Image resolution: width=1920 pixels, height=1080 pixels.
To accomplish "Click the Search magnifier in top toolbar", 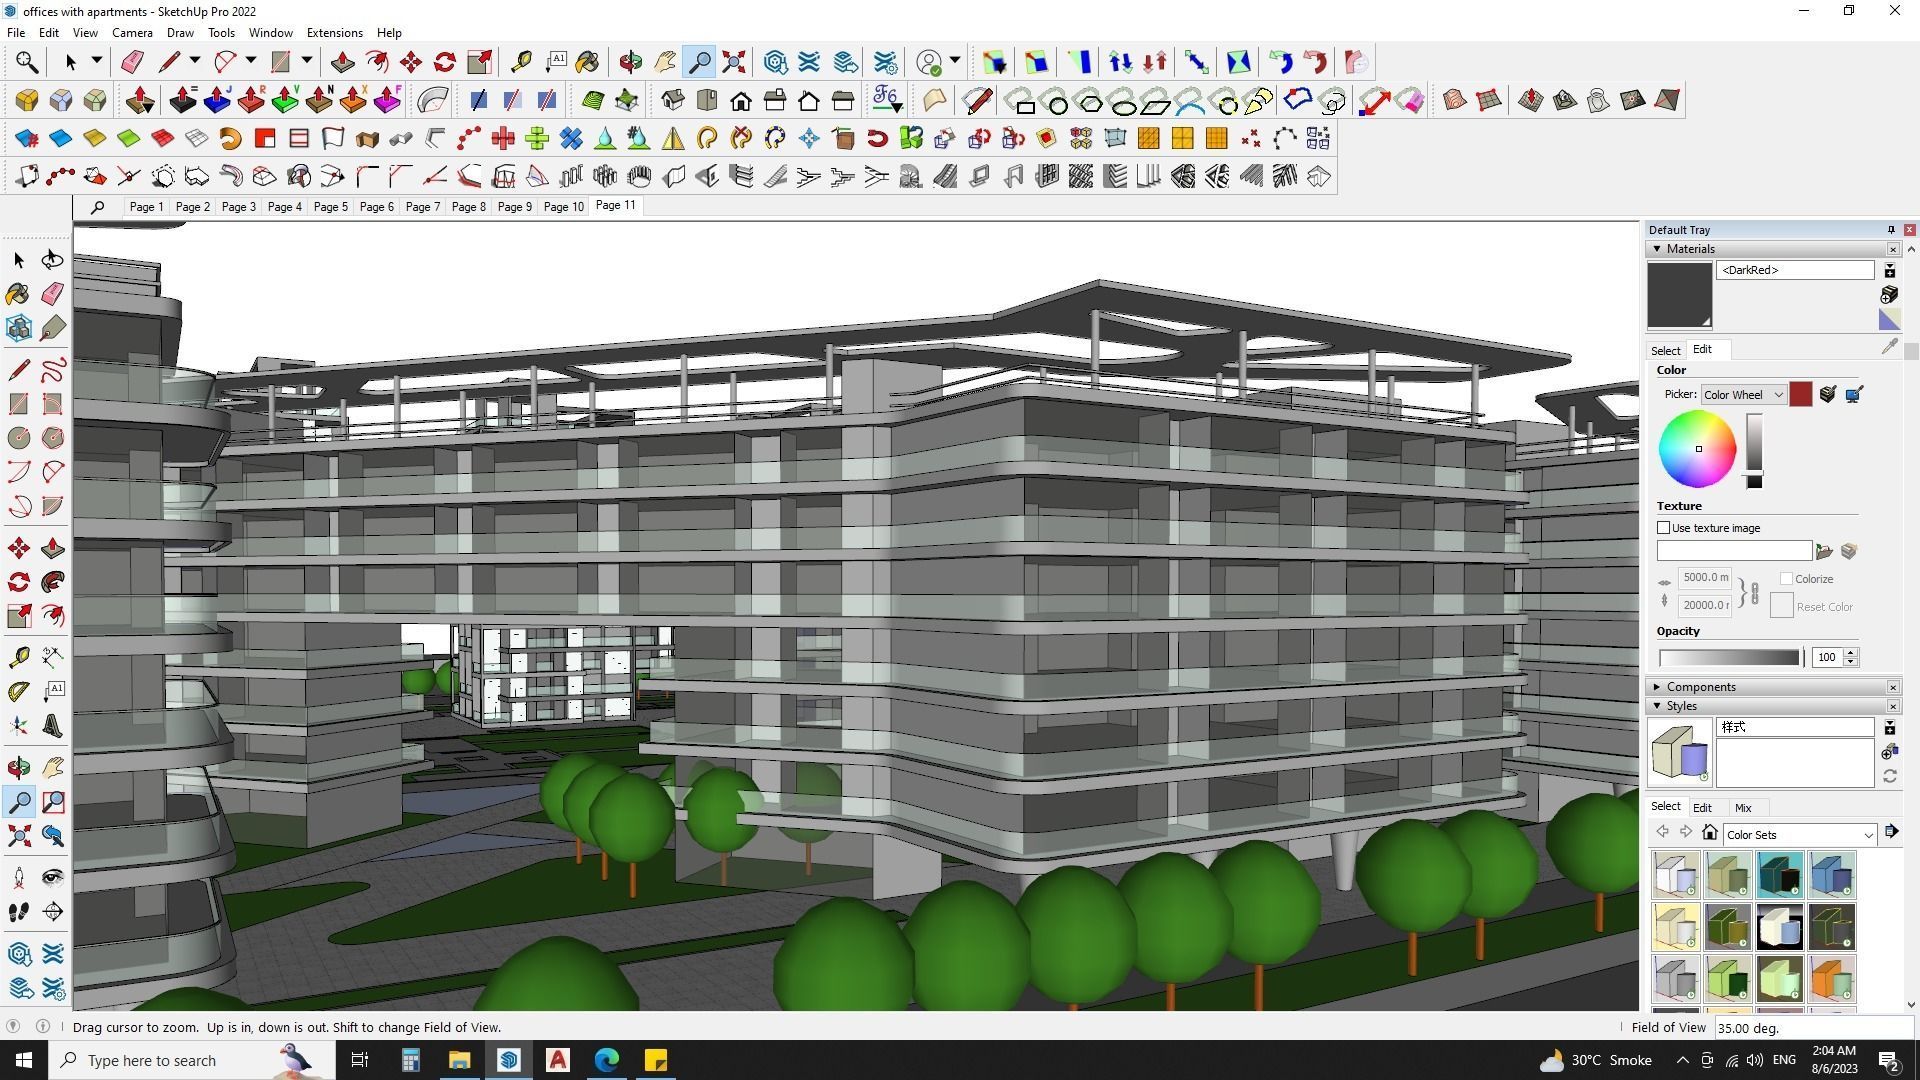I will coord(27,62).
